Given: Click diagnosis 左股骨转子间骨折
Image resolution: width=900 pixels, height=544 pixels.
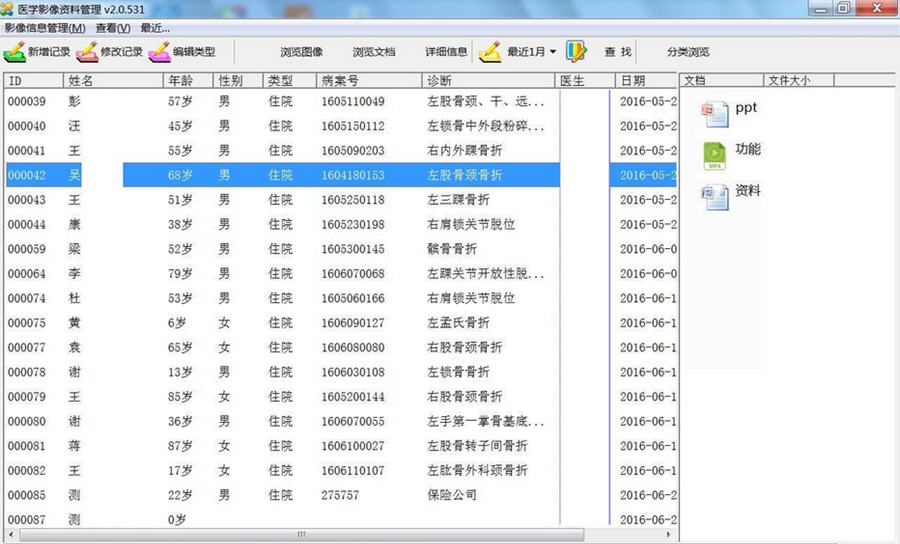Looking at the screenshot, I should [478, 446].
